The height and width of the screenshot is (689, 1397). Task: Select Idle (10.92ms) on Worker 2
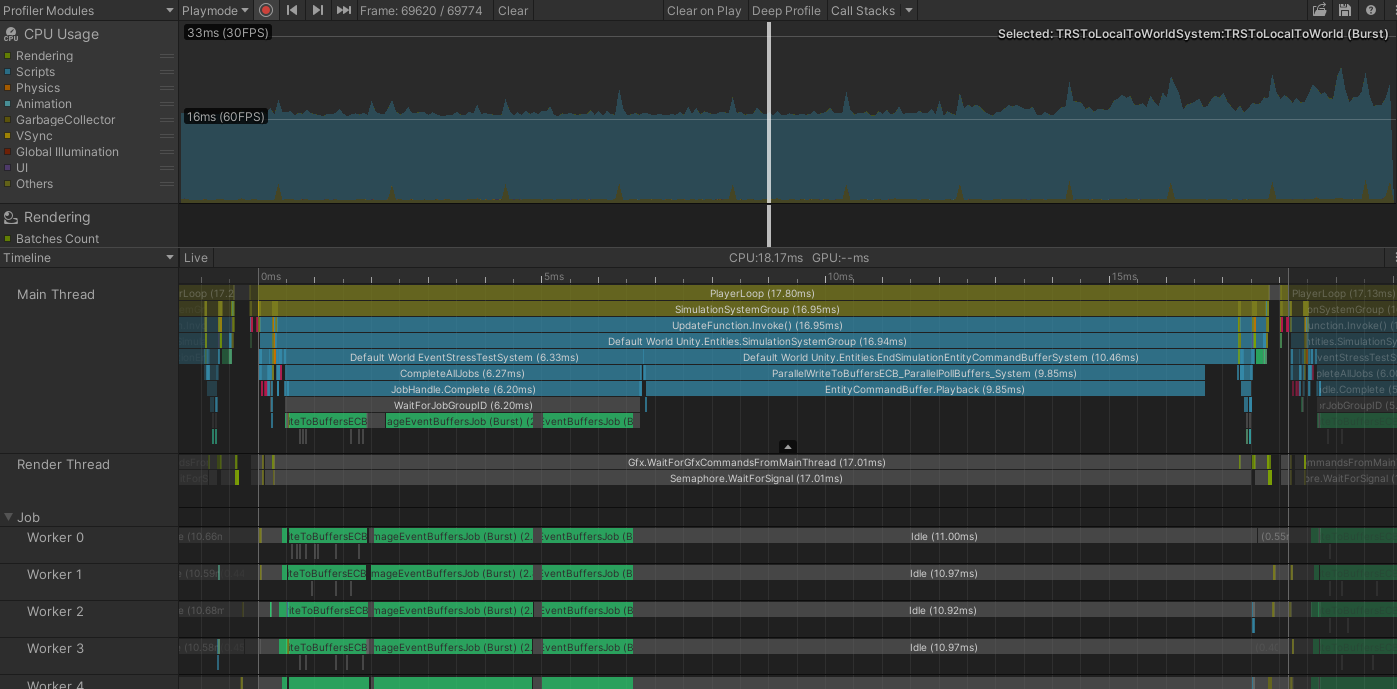point(943,610)
